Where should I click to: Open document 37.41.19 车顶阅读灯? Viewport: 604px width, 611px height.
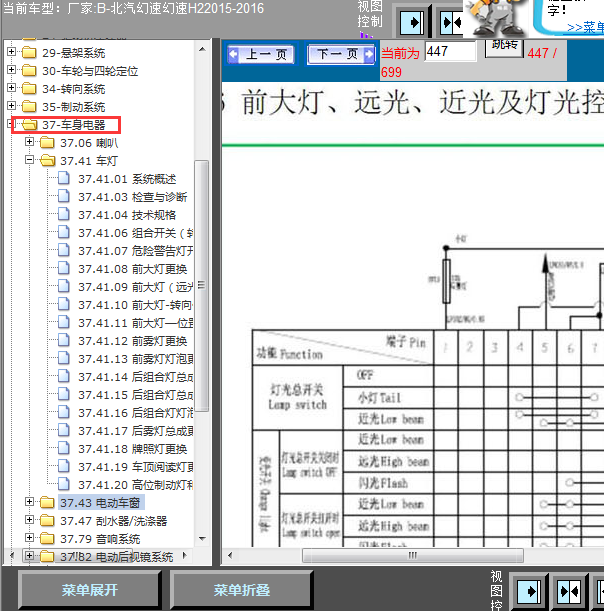tap(135, 467)
